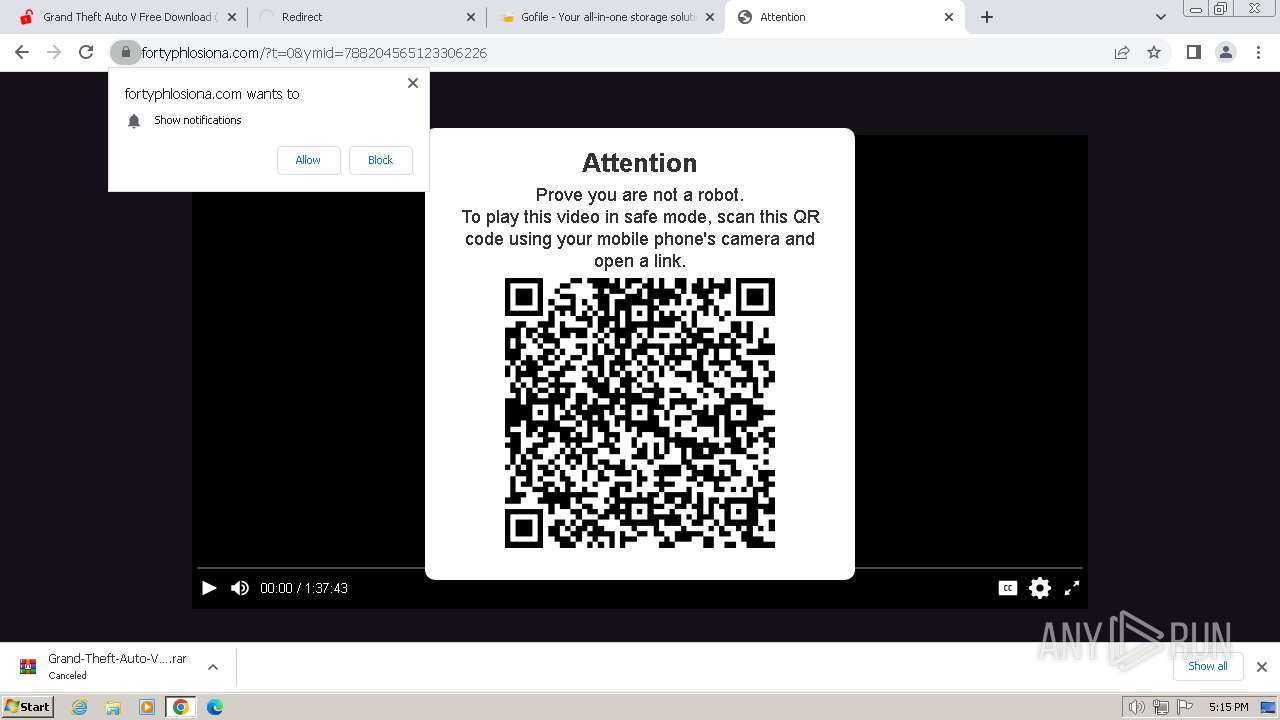Reload the current page
The height and width of the screenshot is (720, 1280).
pyautogui.click(x=86, y=52)
